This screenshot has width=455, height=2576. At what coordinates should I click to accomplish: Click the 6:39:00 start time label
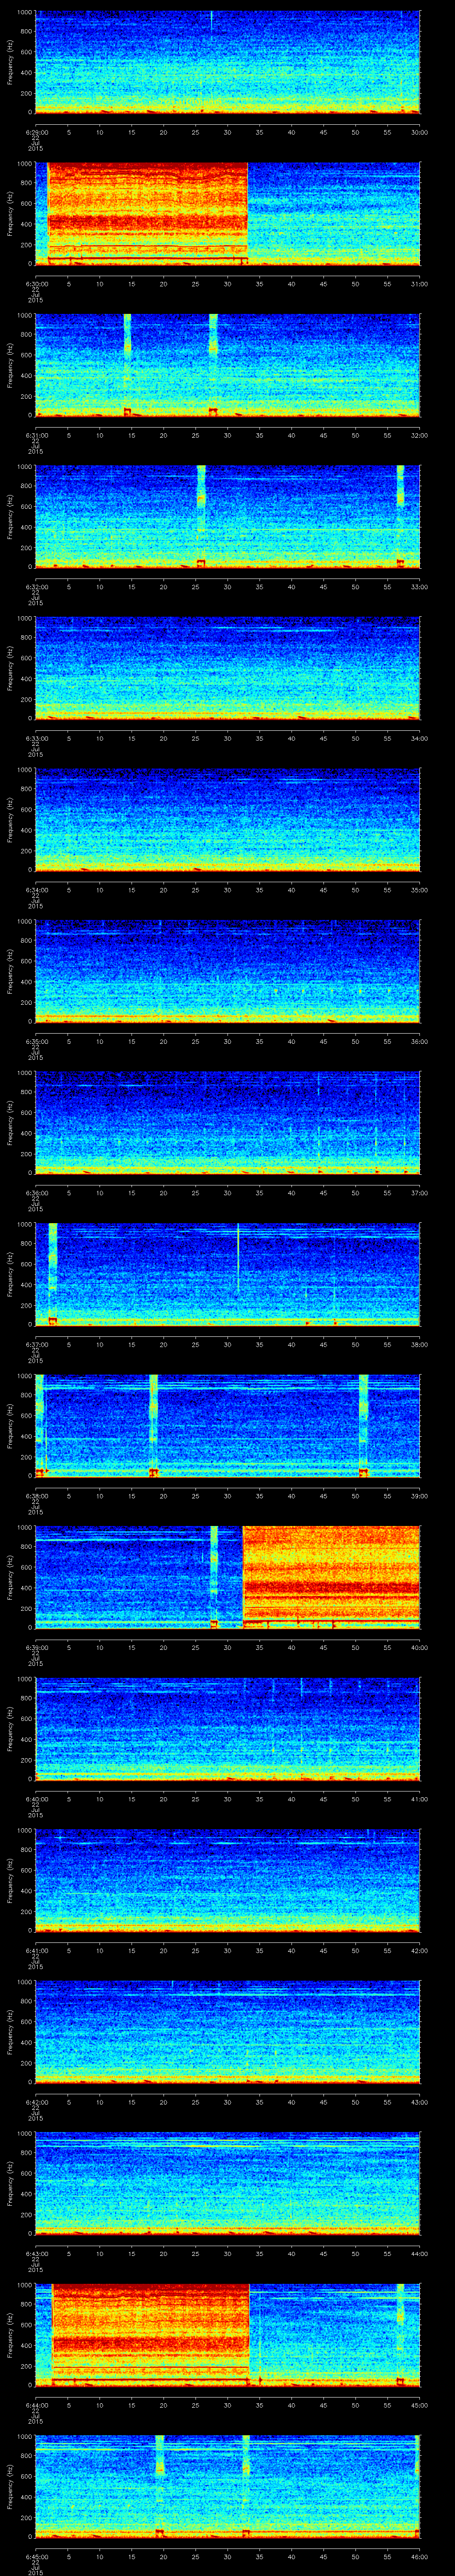tap(35, 1647)
